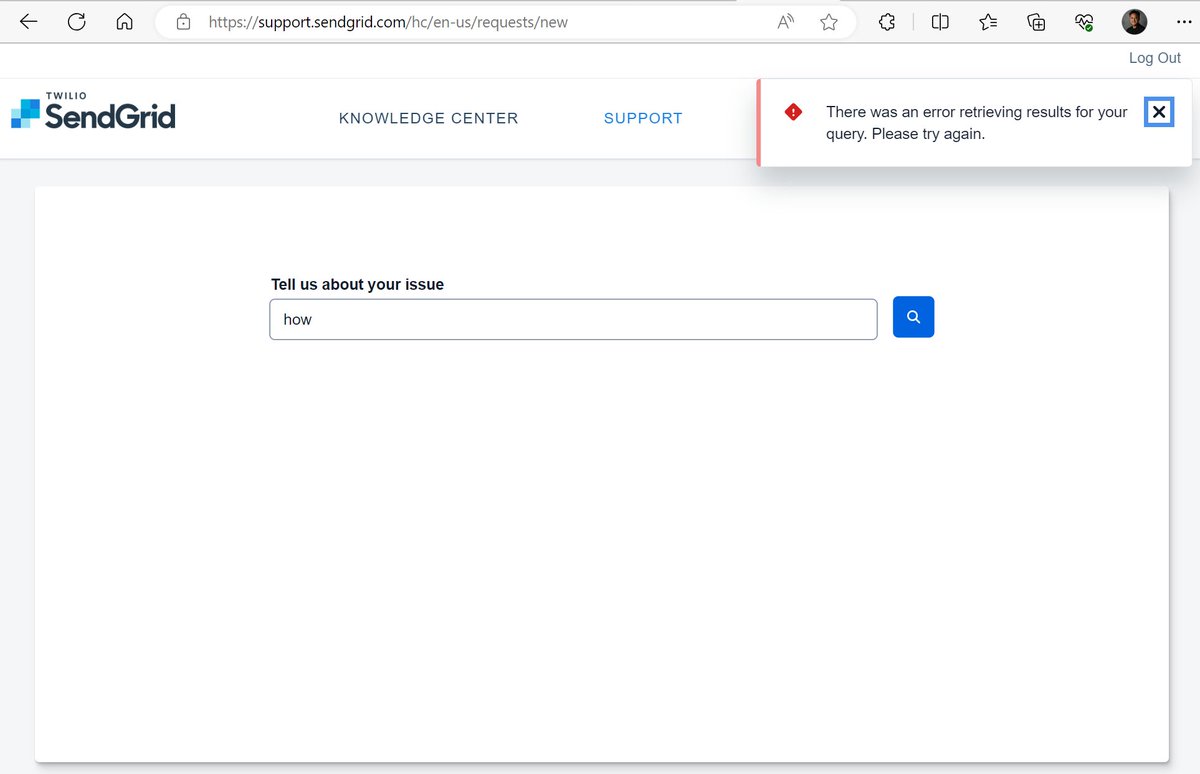The width and height of the screenshot is (1200, 774).
Task: Submit the query with the blue search button
Action: 913,317
